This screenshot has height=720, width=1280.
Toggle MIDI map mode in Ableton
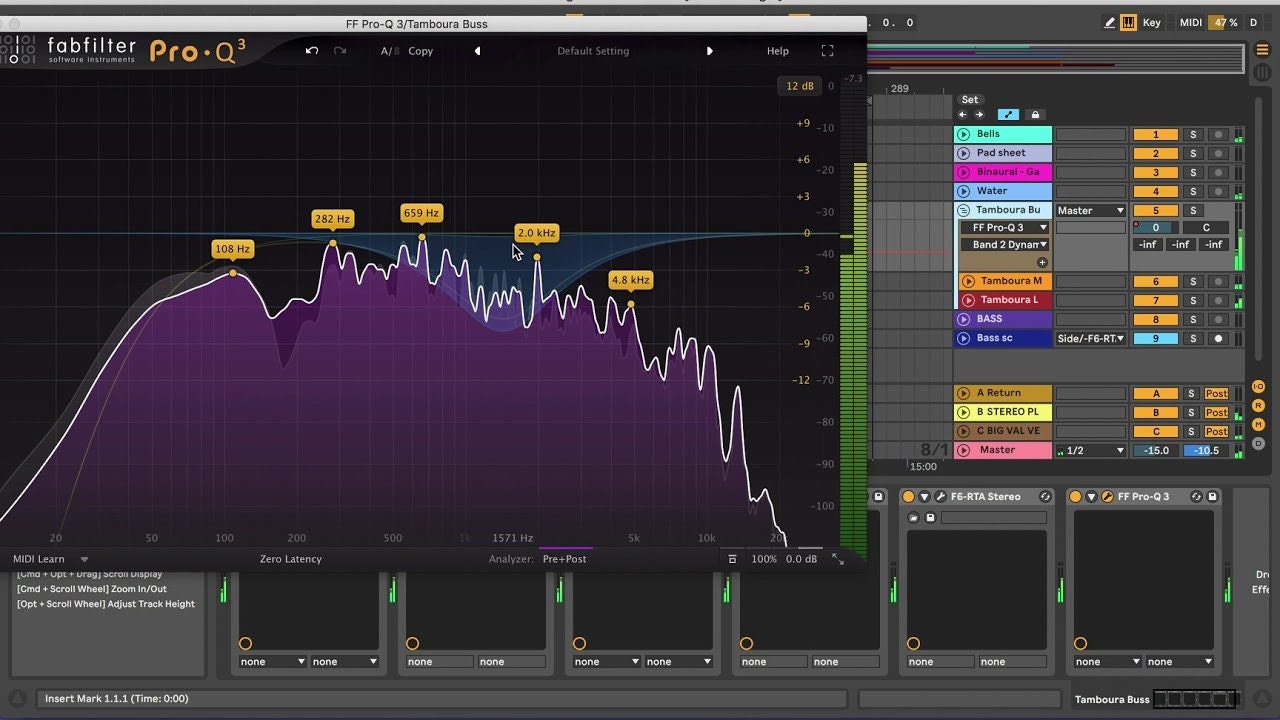click(1191, 22)
